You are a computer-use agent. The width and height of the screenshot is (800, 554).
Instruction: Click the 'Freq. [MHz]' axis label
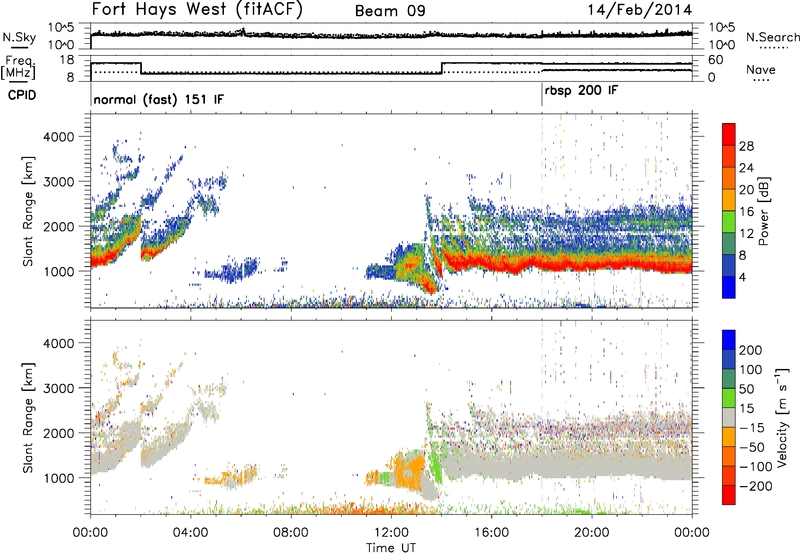tap(18, 67)
